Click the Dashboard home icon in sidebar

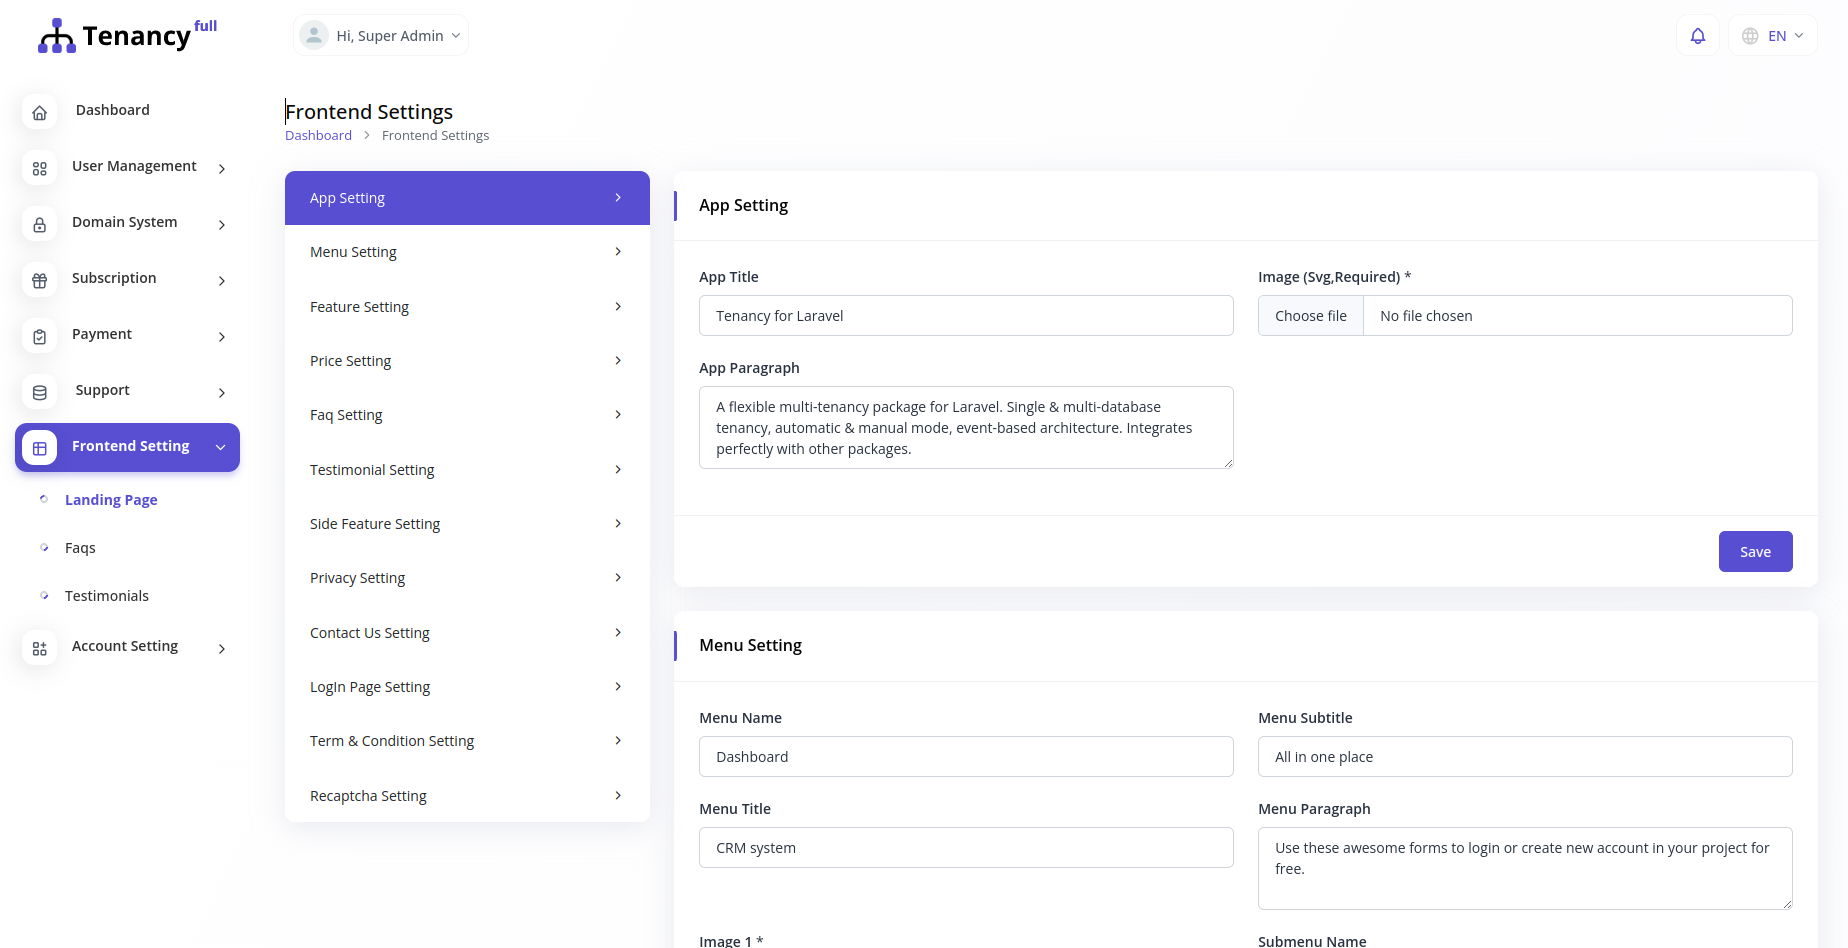(x=40, y=113)
